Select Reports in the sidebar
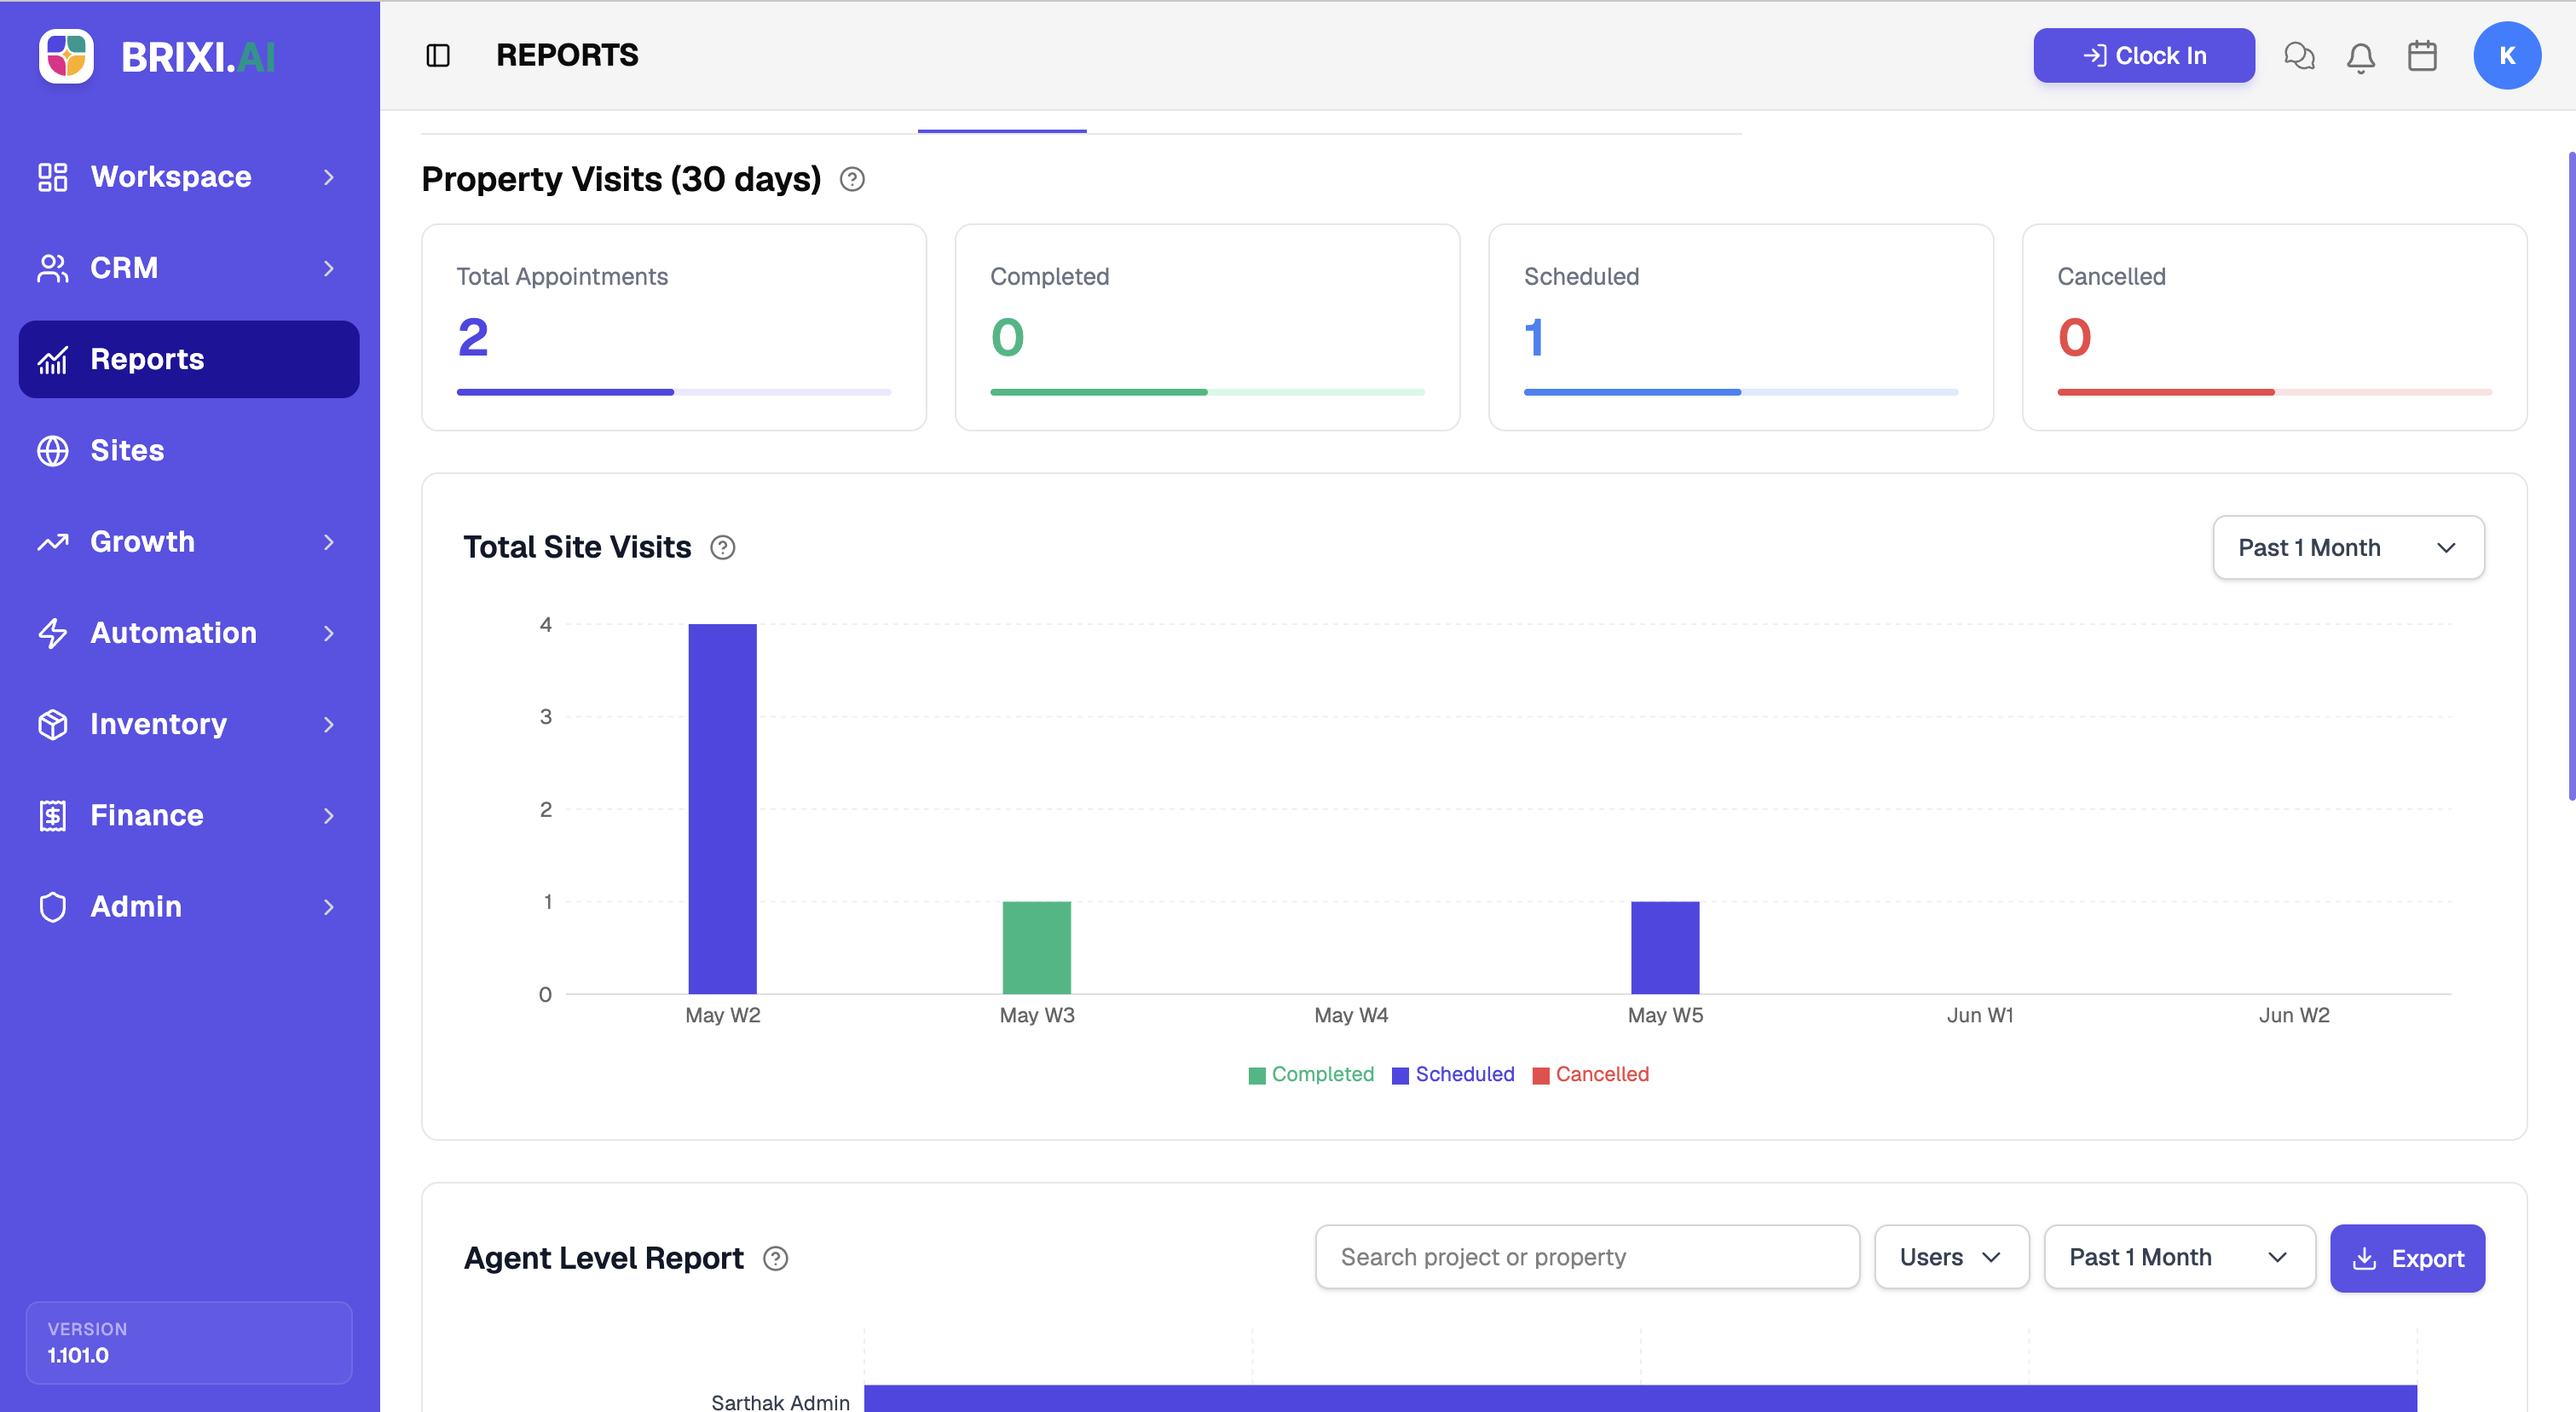 189,359
